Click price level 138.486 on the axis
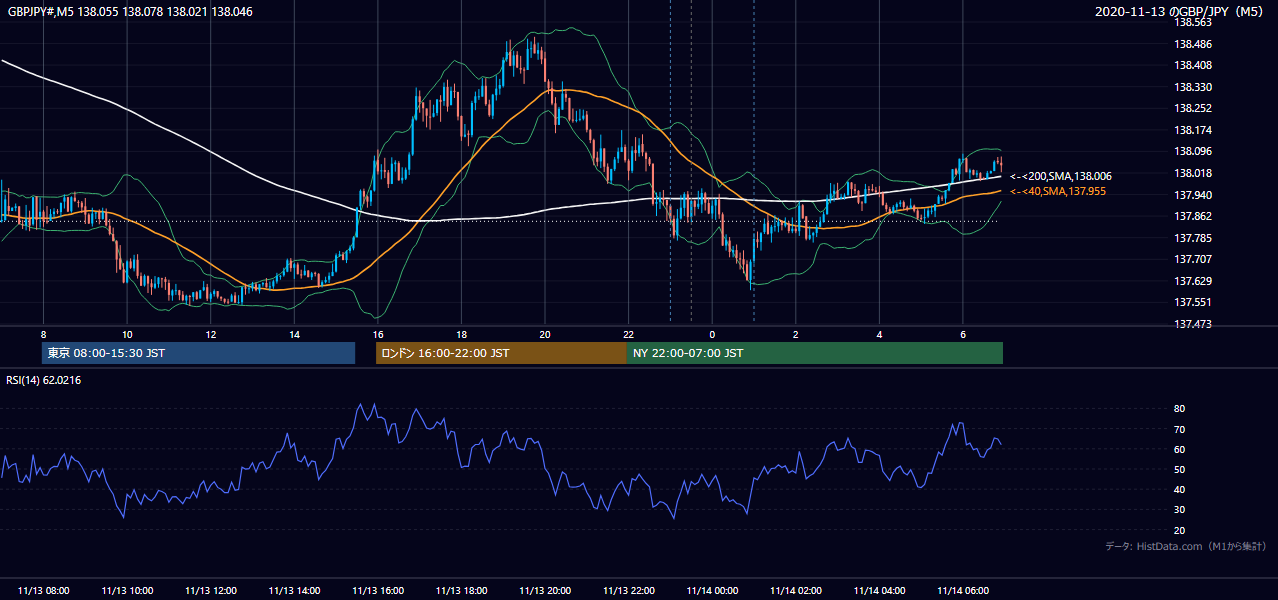The height and width of the screenshot is (600, 1278). [x=1192, y=44]
